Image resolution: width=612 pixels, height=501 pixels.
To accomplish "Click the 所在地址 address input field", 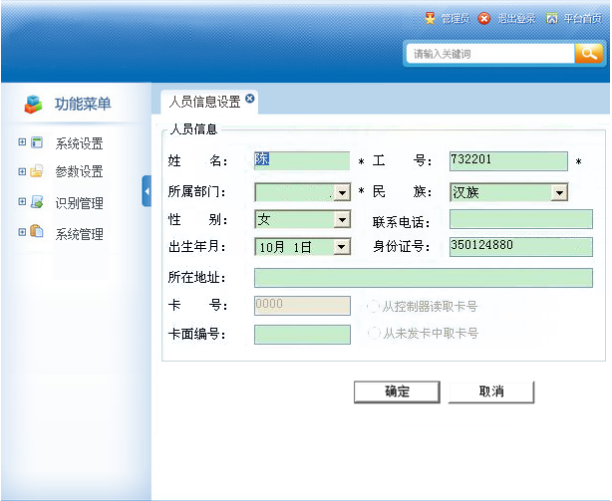I will 423,277.
